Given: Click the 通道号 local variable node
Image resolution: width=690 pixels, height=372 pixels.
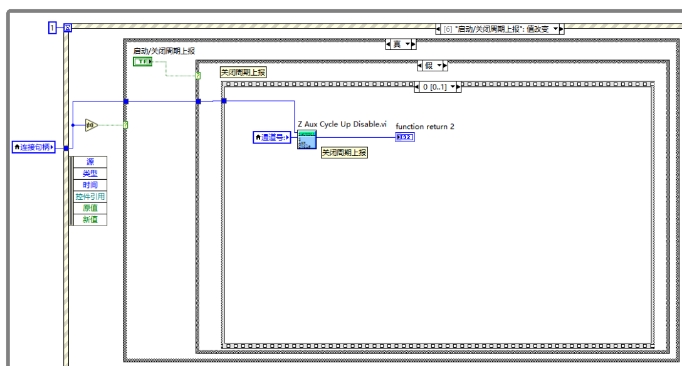Looking at the screenshot, I should (272, 137).
